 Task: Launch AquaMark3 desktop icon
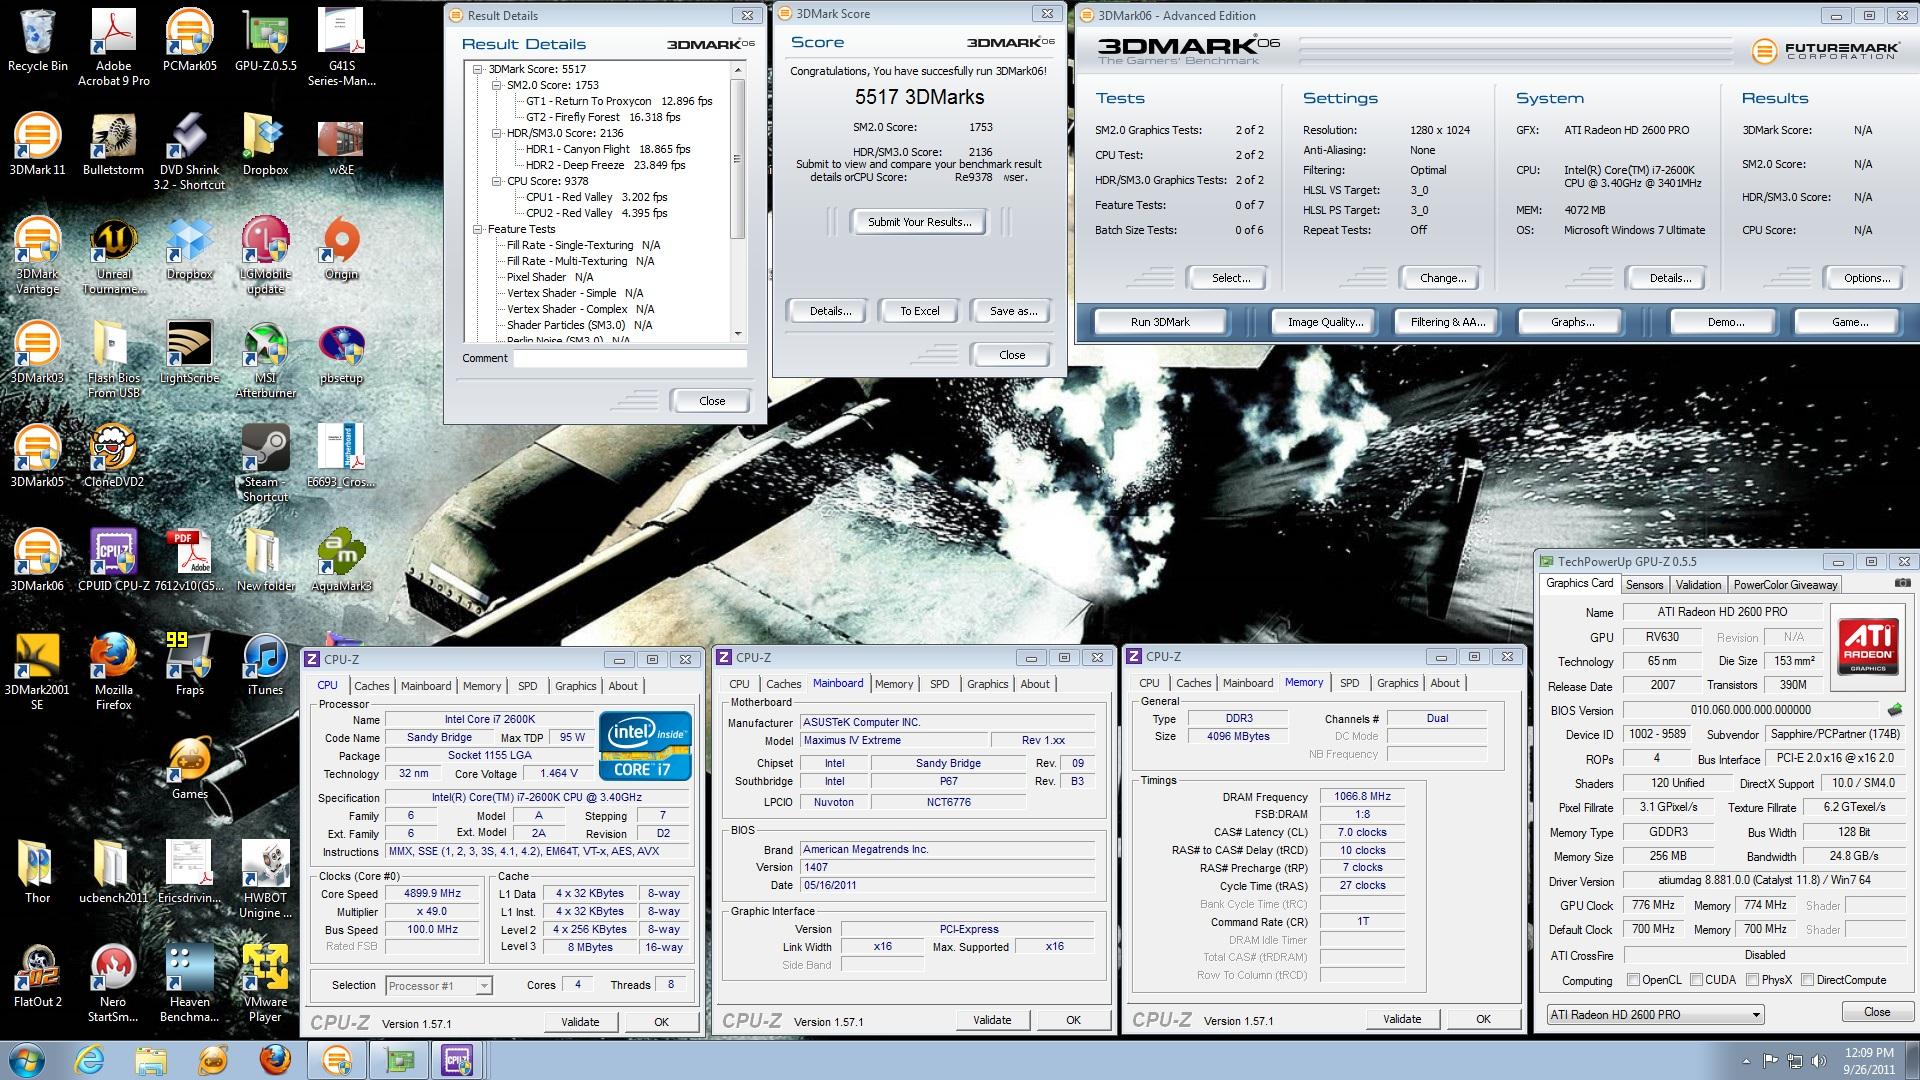pos(341,560)
